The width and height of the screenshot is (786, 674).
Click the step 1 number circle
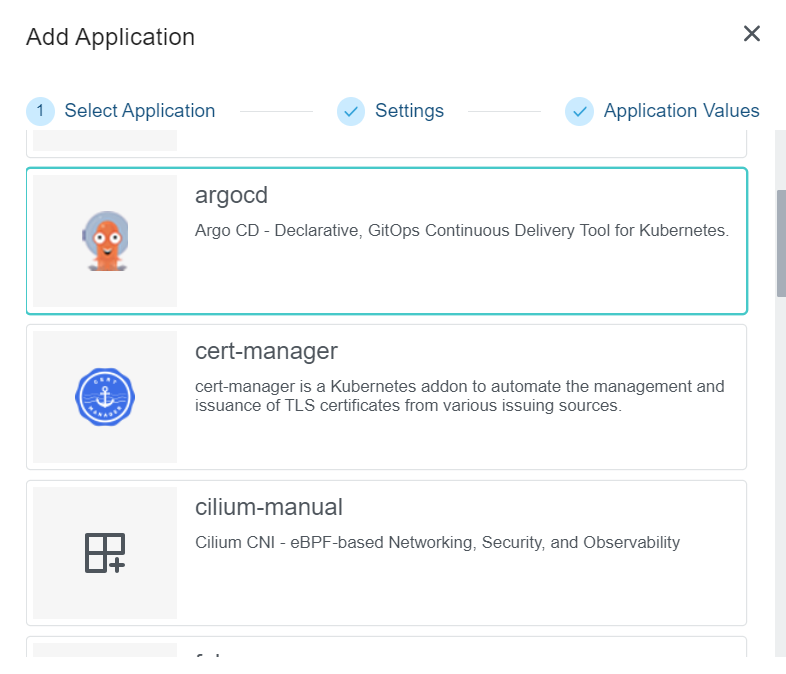coord(40,111)
